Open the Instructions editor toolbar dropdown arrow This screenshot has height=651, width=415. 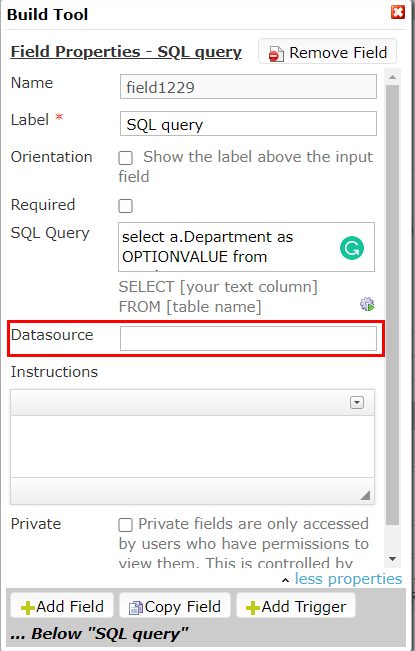(357, 403)
